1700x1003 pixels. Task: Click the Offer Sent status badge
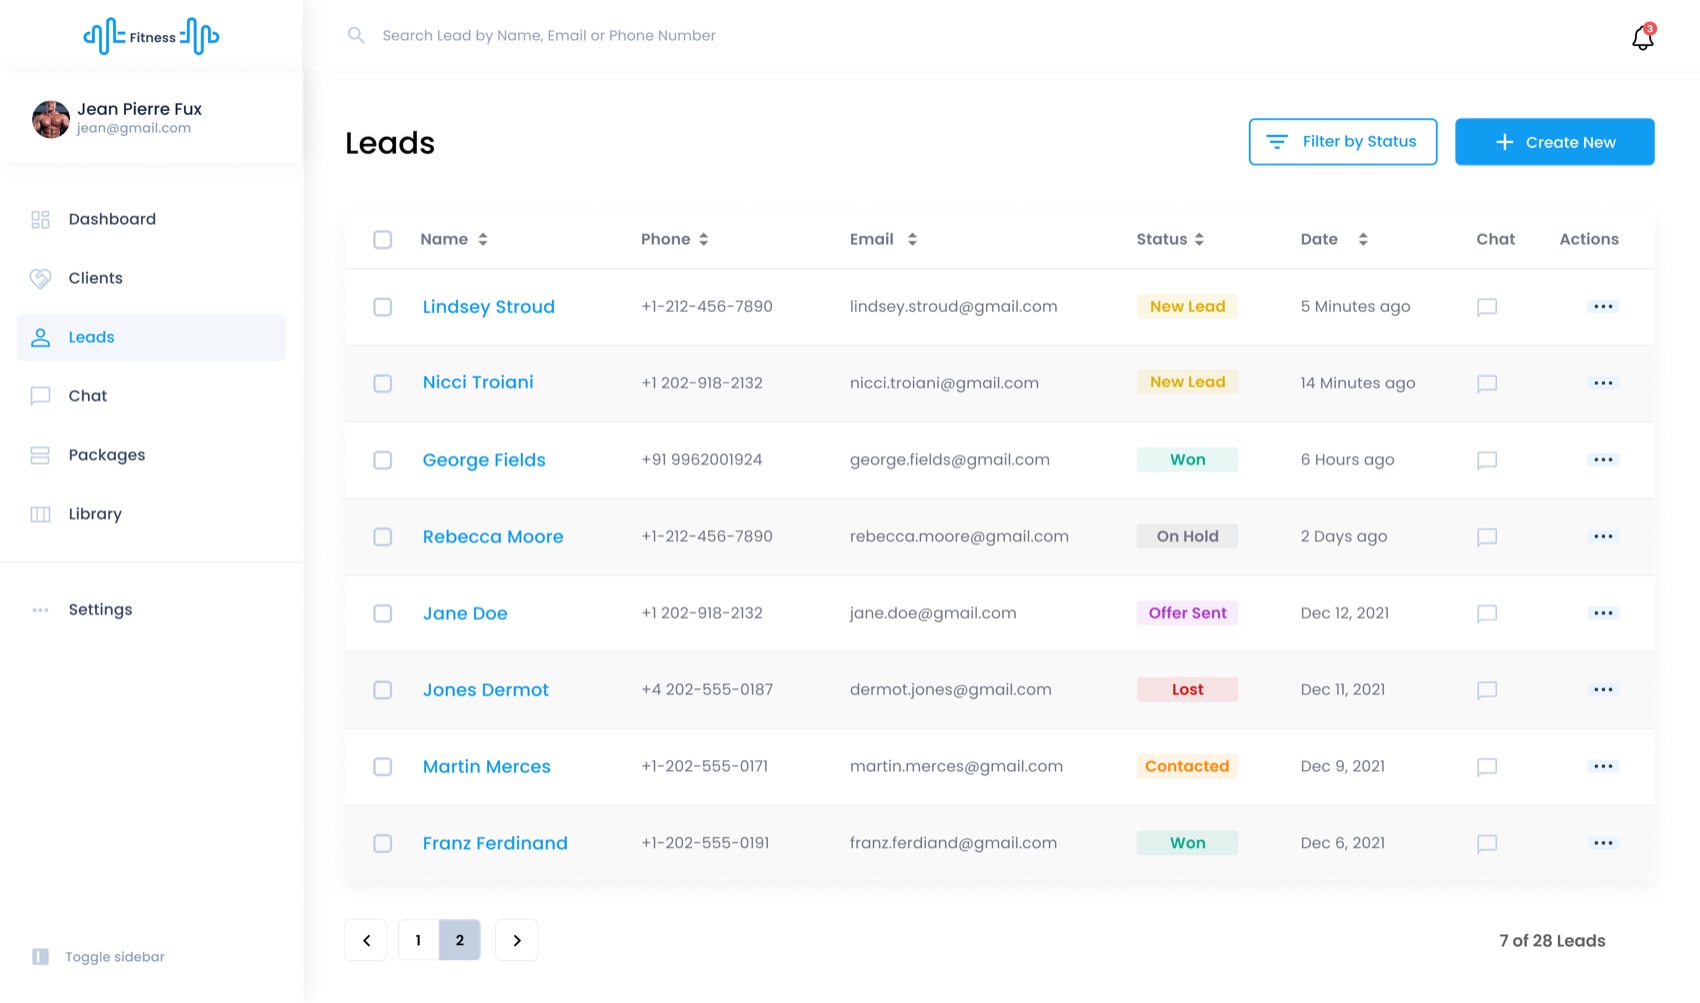[1187, 613]
